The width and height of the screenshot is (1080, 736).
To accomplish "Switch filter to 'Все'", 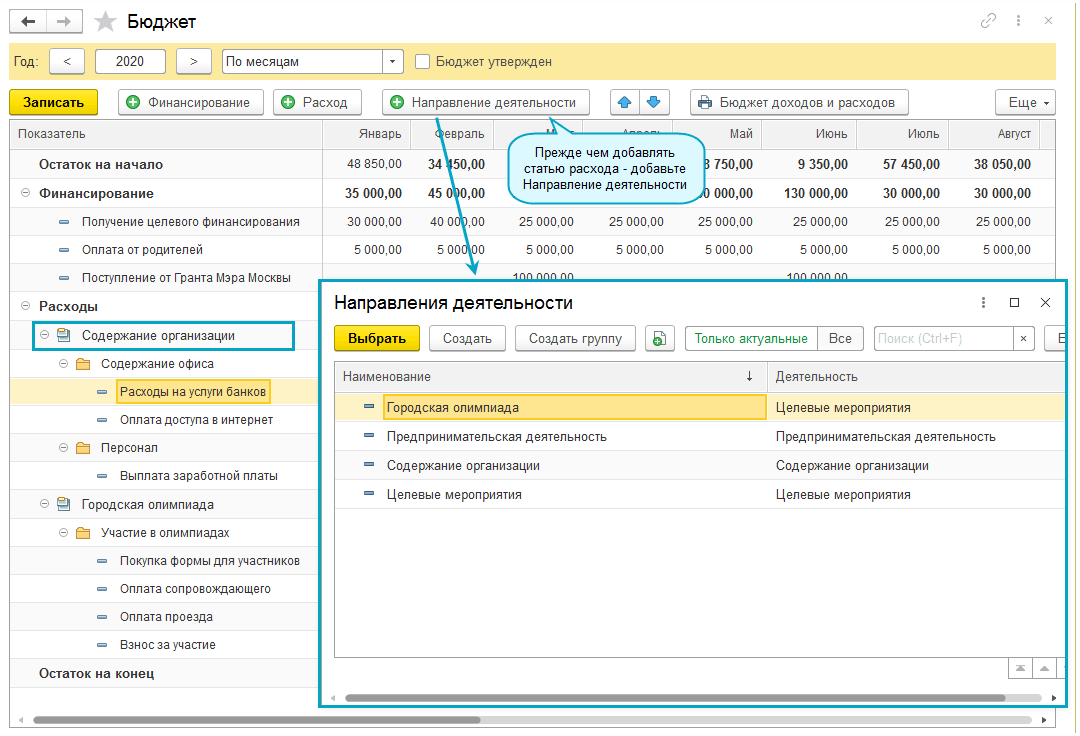I will click(x=840, y=339).
